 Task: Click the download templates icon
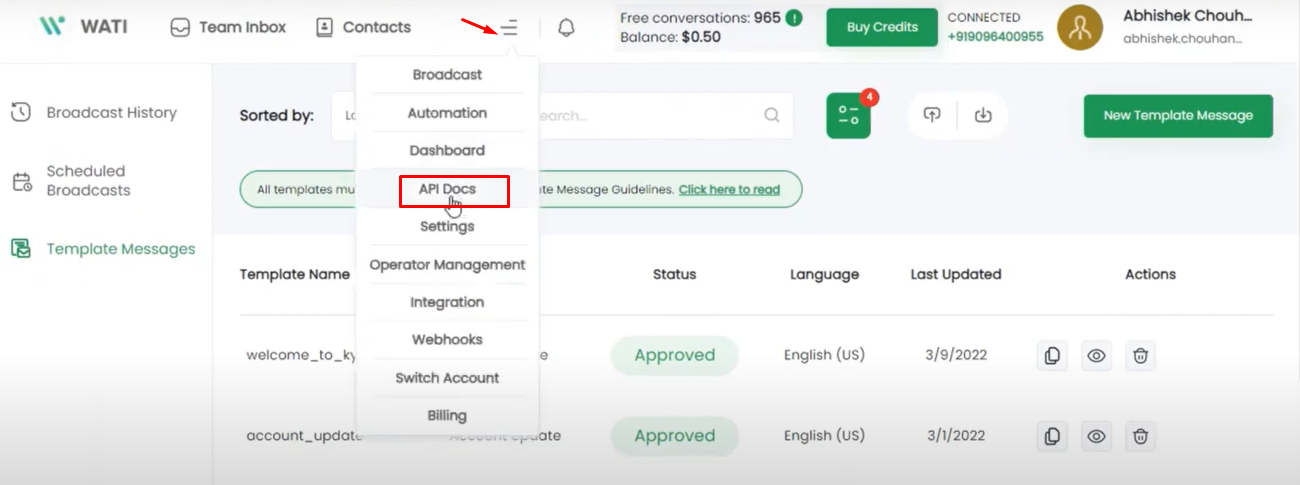point(983,115)
